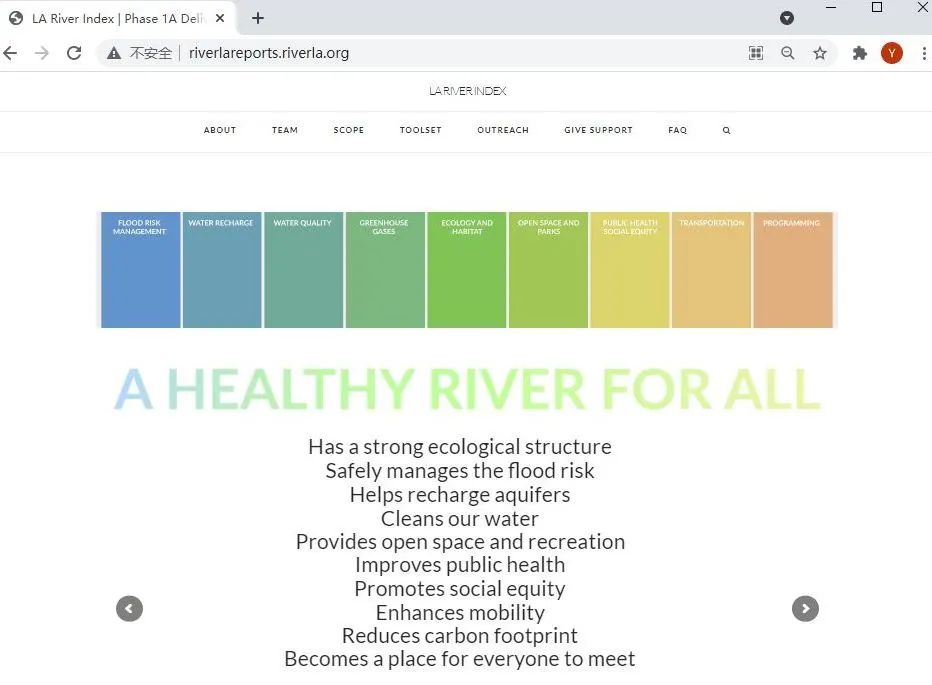Open the Chrome three-dot menu

tap(922, 53)
